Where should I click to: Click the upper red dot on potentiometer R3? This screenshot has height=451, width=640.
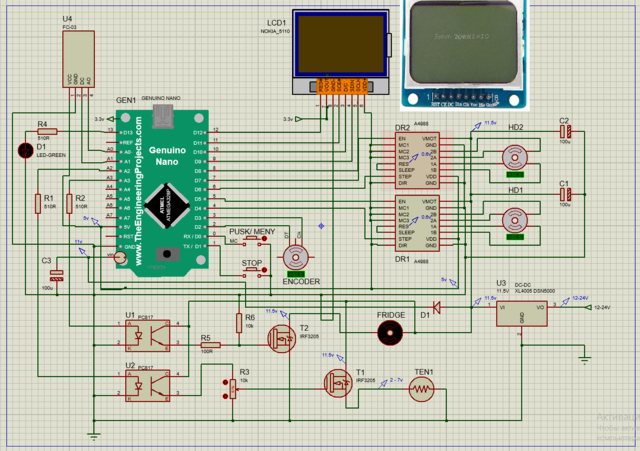pos(225,382)
